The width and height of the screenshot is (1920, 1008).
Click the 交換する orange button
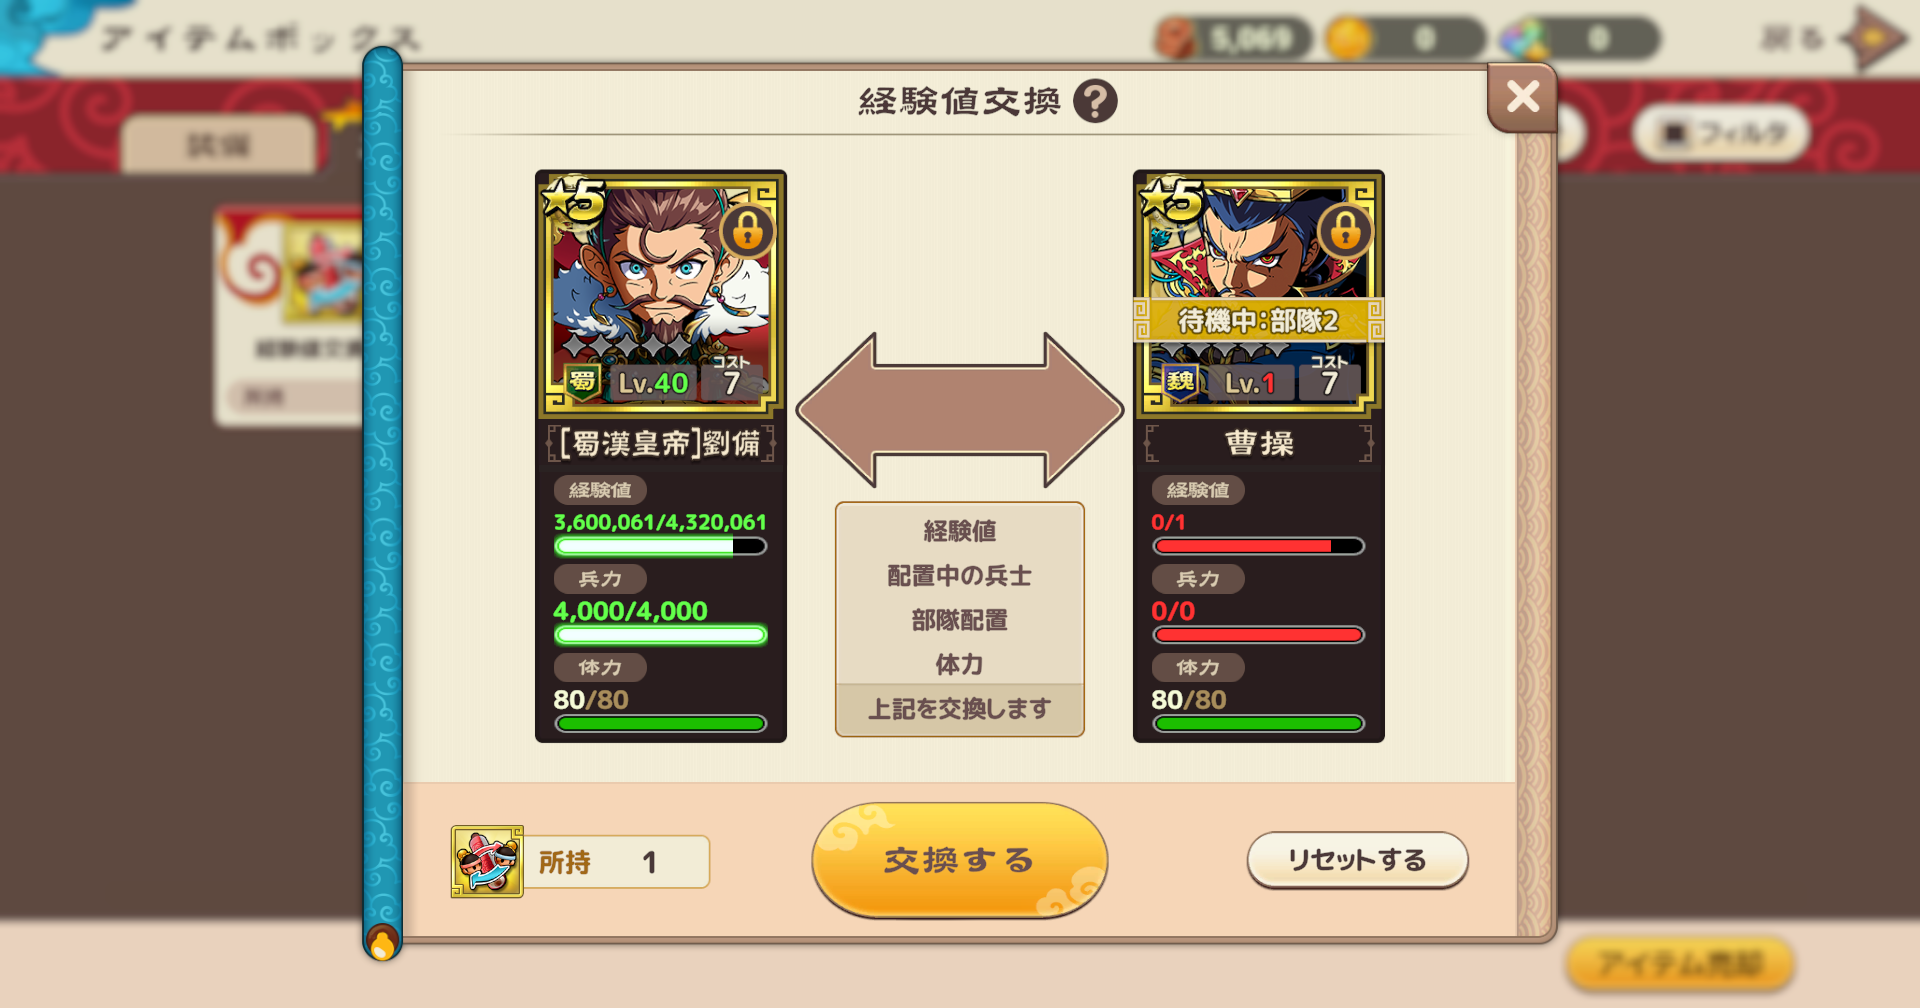point(959,860)
